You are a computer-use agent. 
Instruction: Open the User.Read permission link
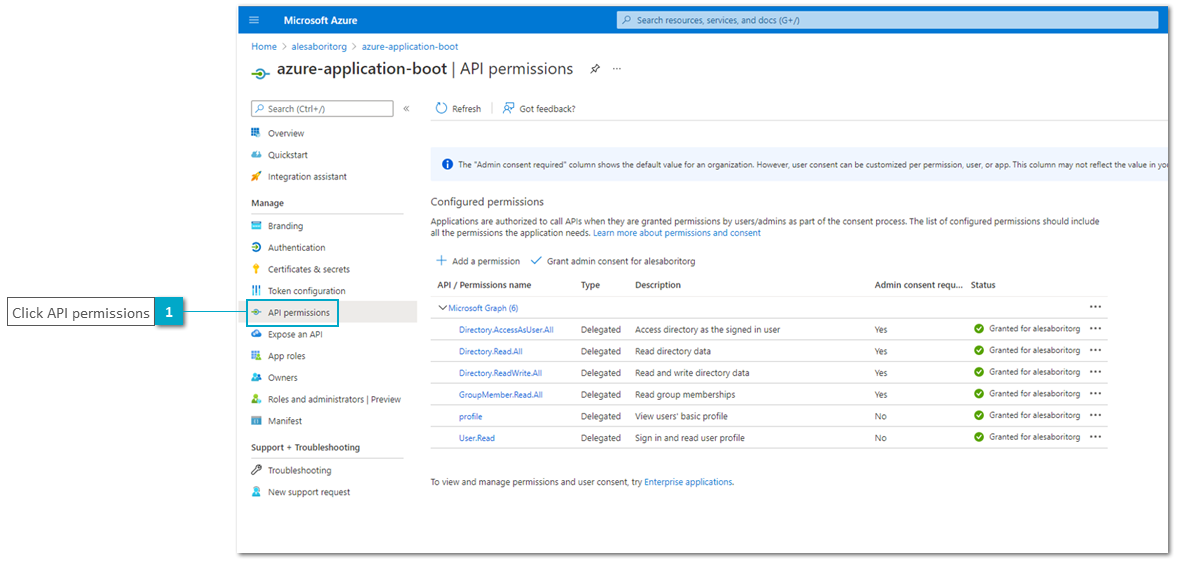tap(477, 438)
